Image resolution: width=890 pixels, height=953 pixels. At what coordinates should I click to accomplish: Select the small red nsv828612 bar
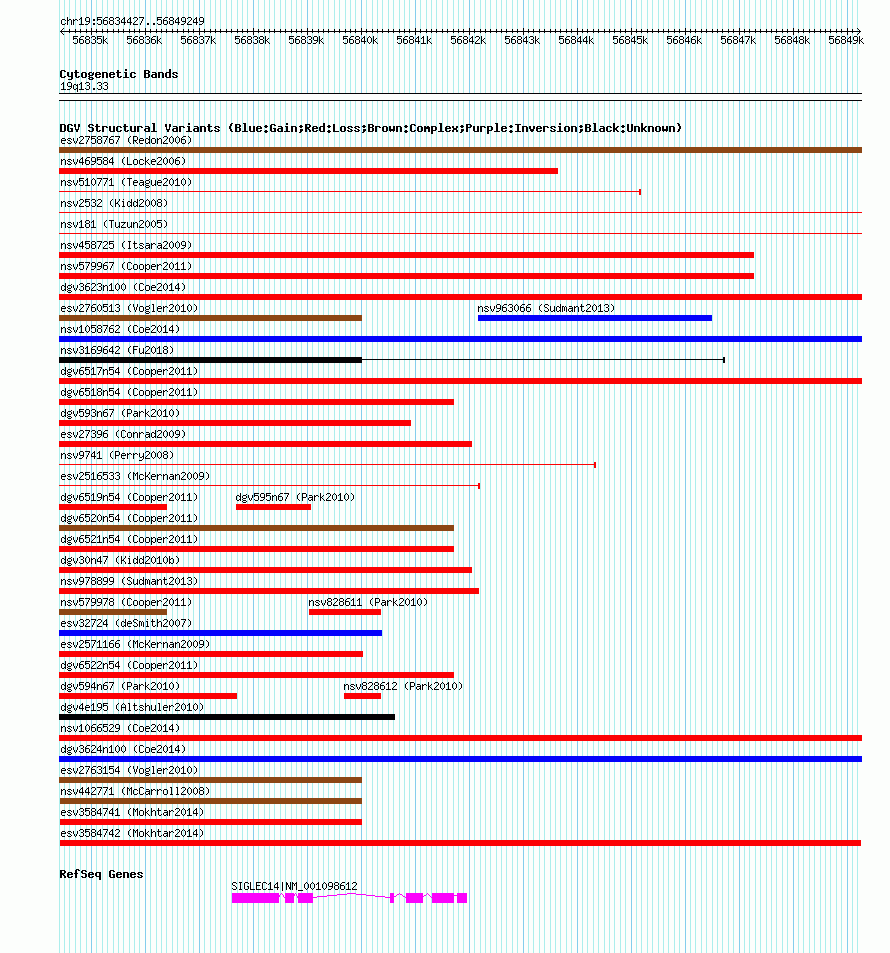[x=362, y=696]
